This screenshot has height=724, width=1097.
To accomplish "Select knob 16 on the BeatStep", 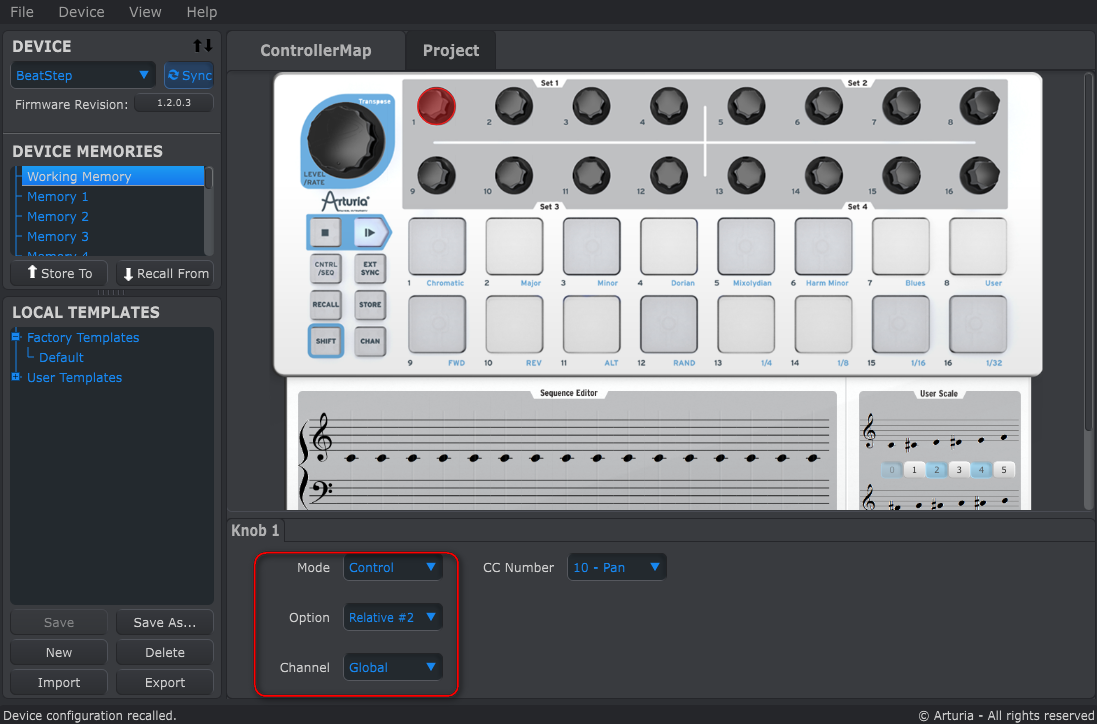I will 979,175.
